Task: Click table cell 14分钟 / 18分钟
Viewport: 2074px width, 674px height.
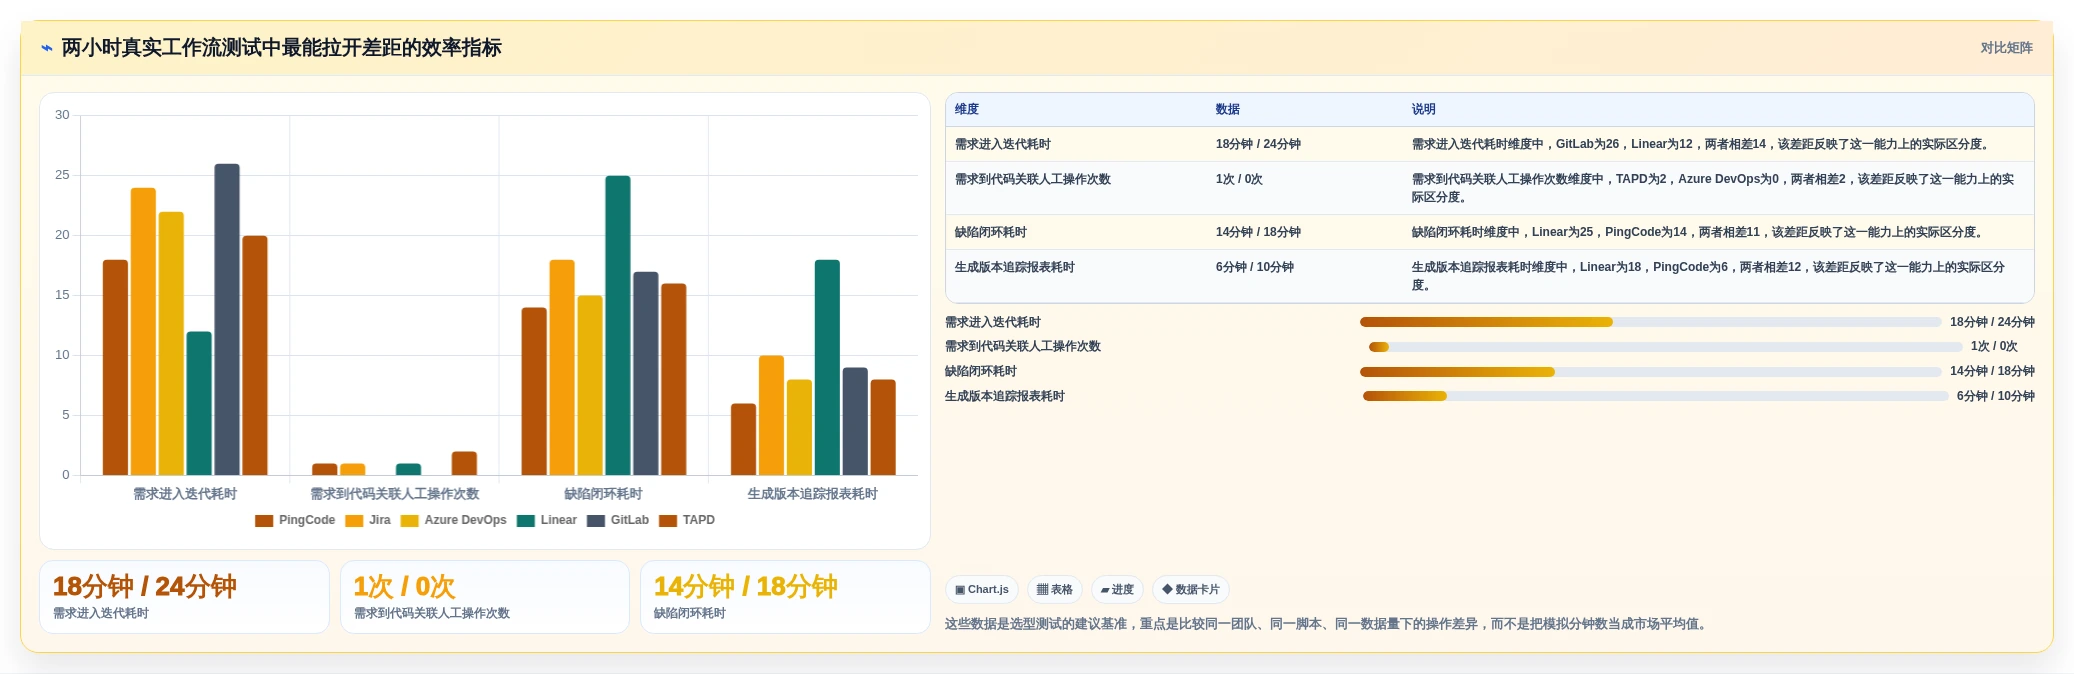Action: coord(1258,232)
